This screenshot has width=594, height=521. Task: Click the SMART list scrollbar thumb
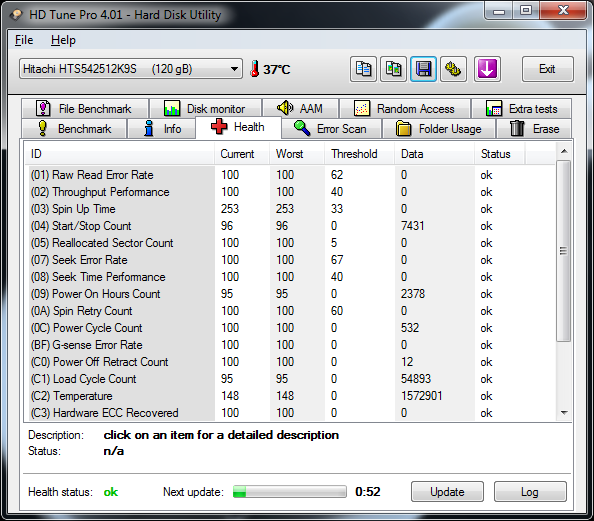(564, 251)
